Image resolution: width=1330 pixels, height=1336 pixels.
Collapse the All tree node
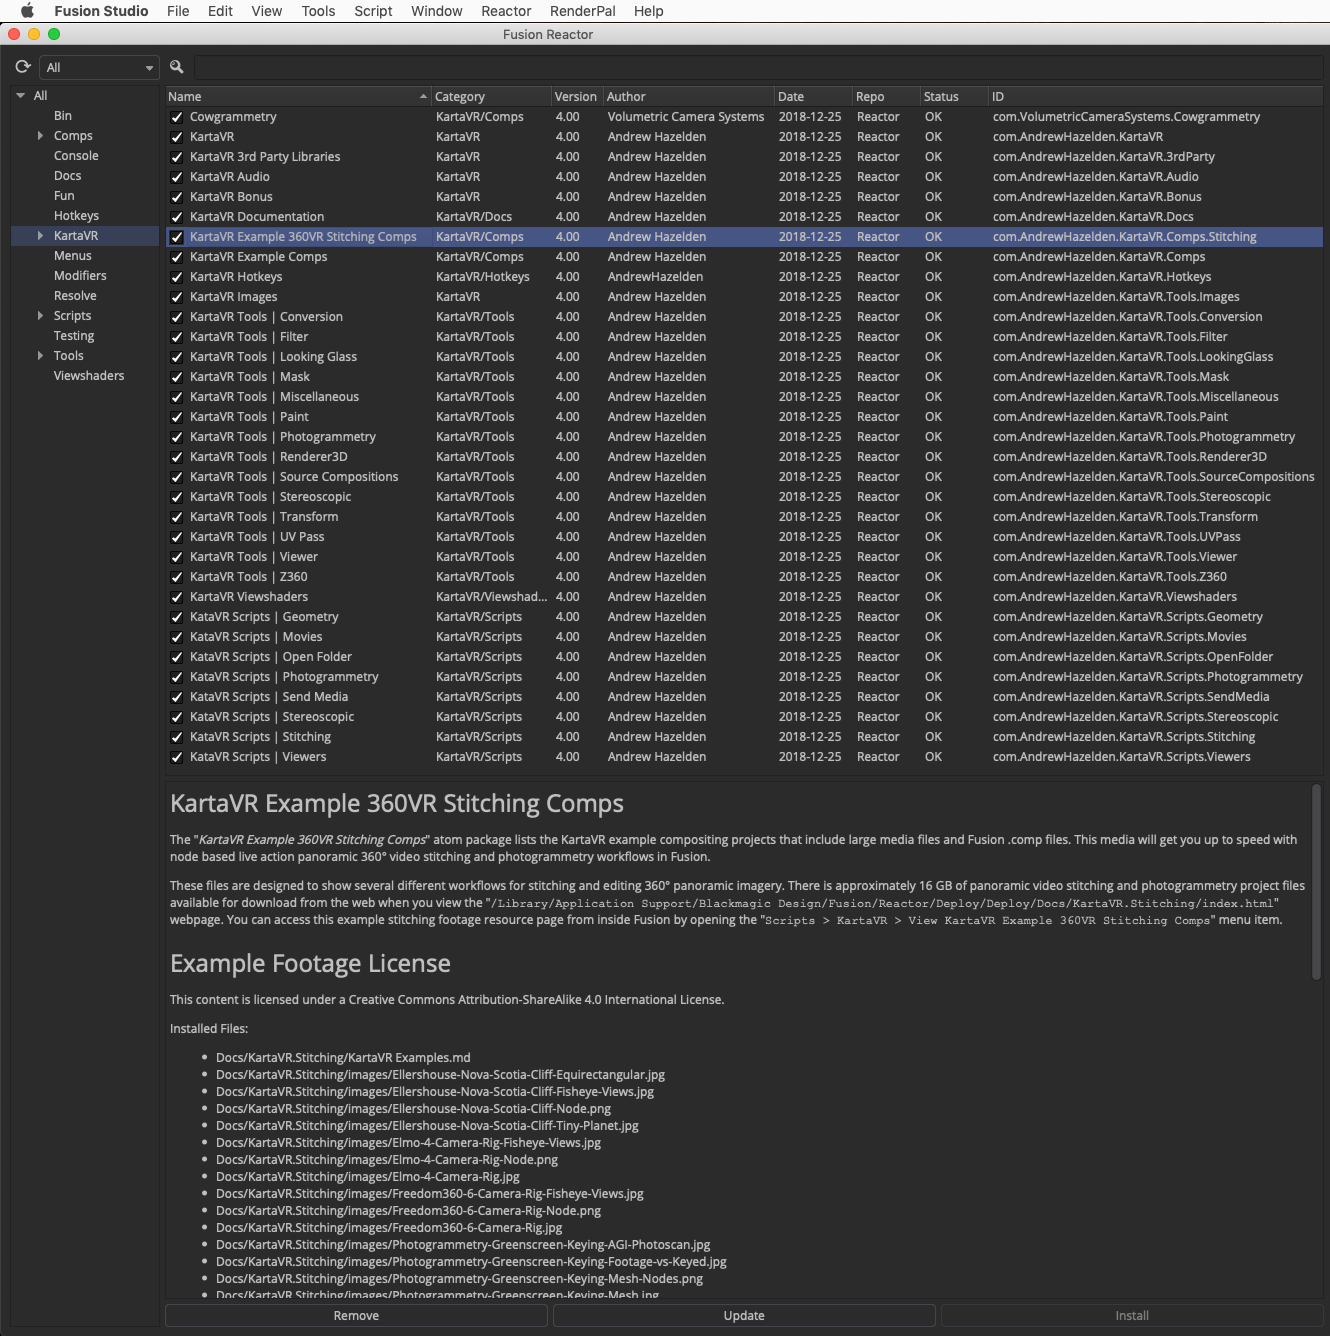(20, 96)
